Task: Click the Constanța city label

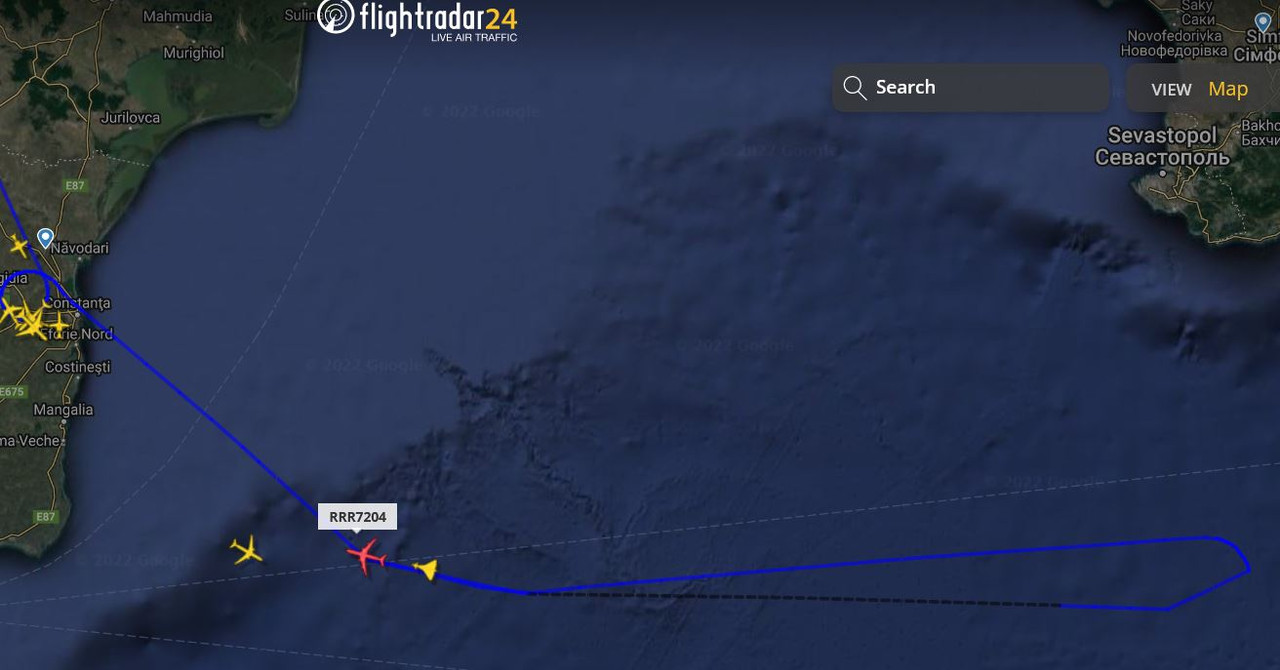Action: (78, 303)
